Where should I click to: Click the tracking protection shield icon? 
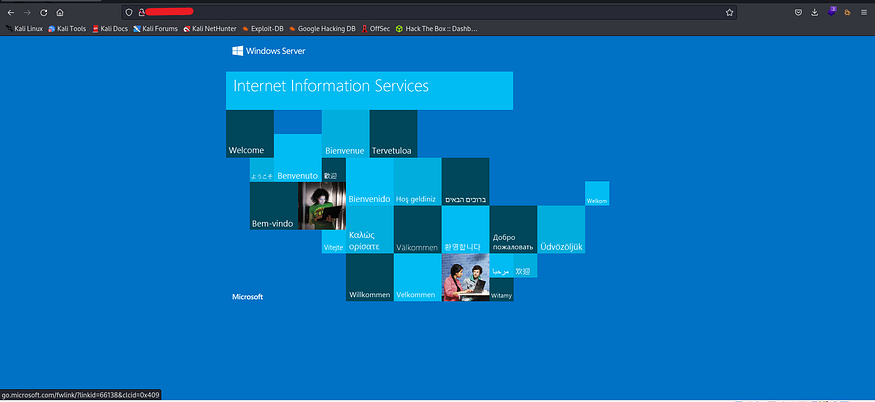[x=129, y=12]
